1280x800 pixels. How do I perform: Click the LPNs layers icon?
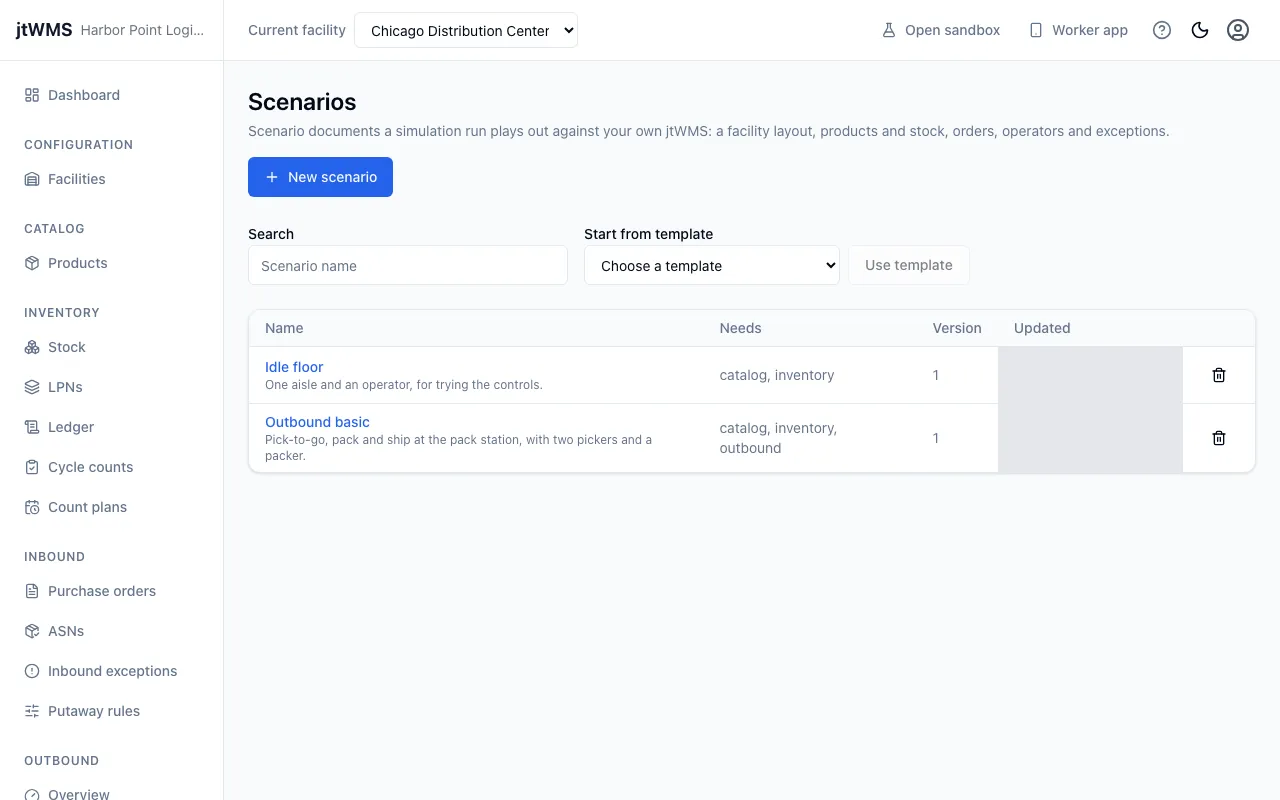(32, 387)
